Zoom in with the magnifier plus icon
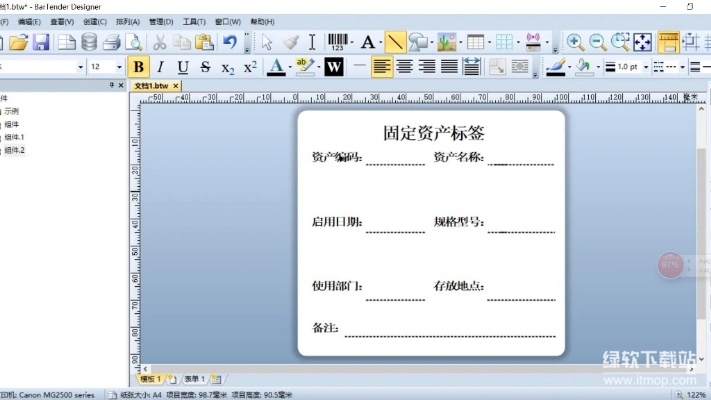This screenshot has height=400, width=711. 575,42
